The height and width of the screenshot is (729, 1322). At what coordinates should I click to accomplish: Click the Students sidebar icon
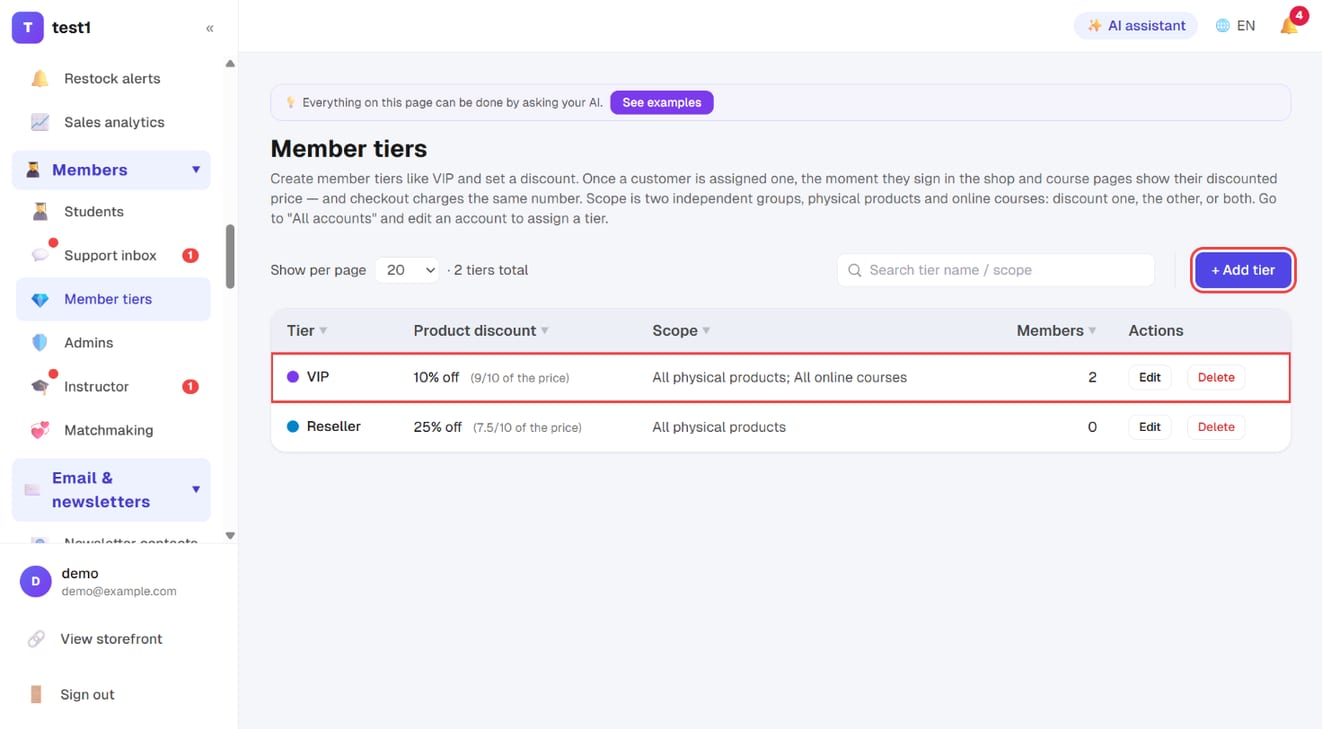(x=40, y=212)
